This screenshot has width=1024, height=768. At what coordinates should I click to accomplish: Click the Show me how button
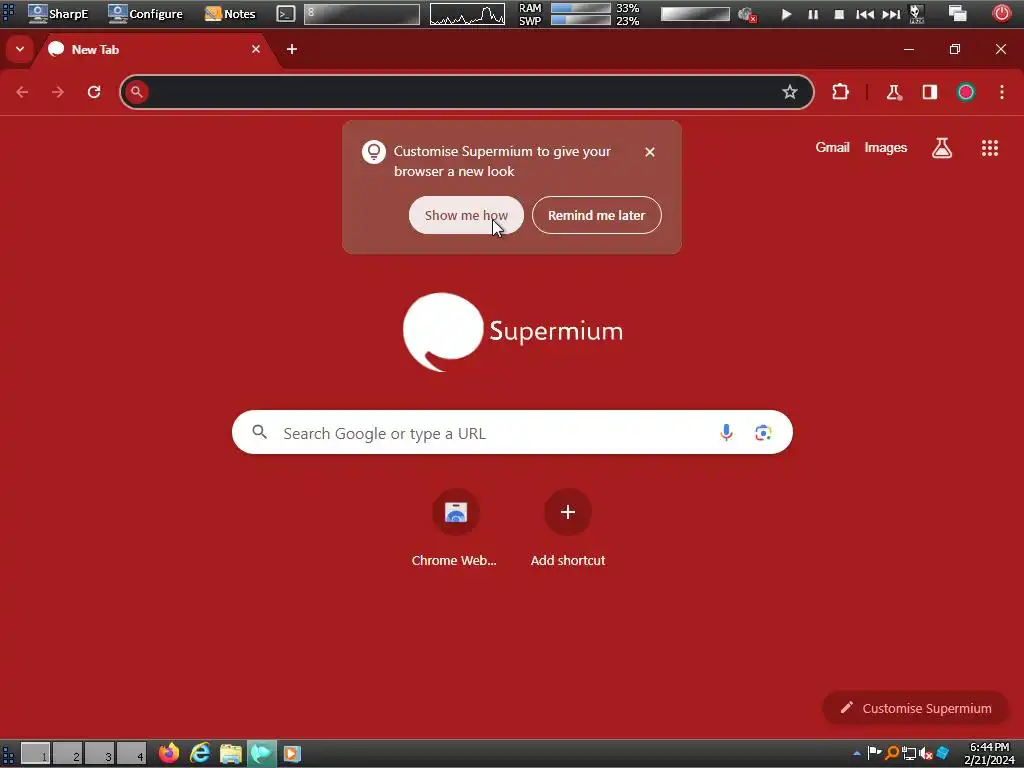pos(466,215)
